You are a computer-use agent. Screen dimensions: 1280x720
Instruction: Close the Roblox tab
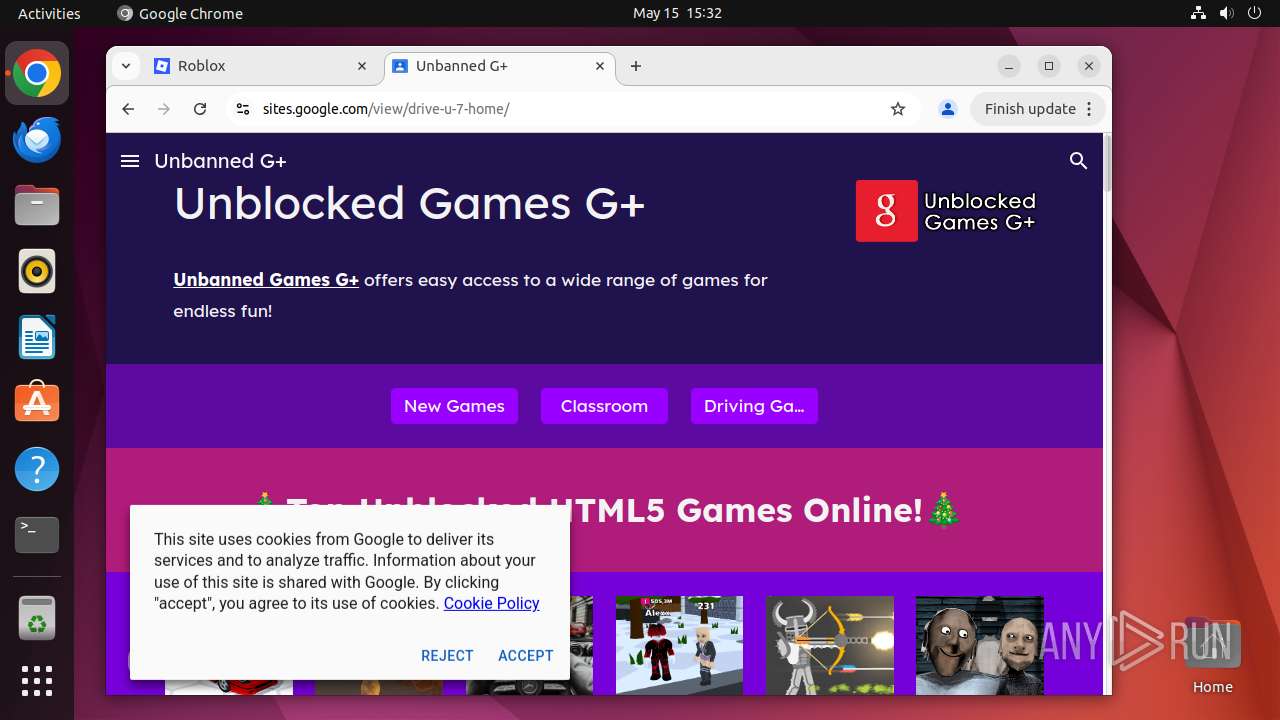[362, 66]
